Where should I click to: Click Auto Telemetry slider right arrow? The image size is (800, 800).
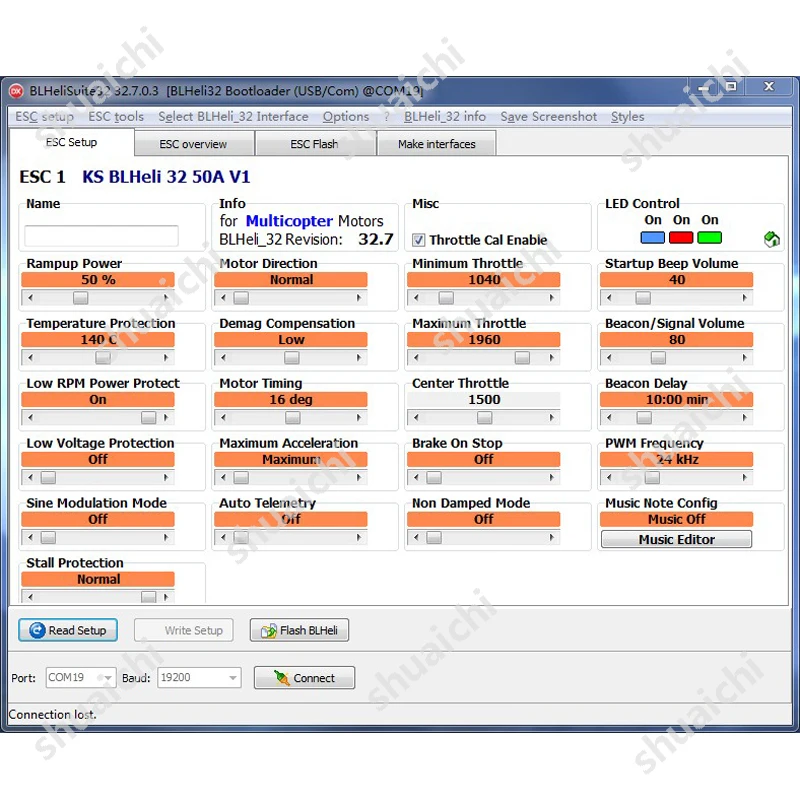359,537
